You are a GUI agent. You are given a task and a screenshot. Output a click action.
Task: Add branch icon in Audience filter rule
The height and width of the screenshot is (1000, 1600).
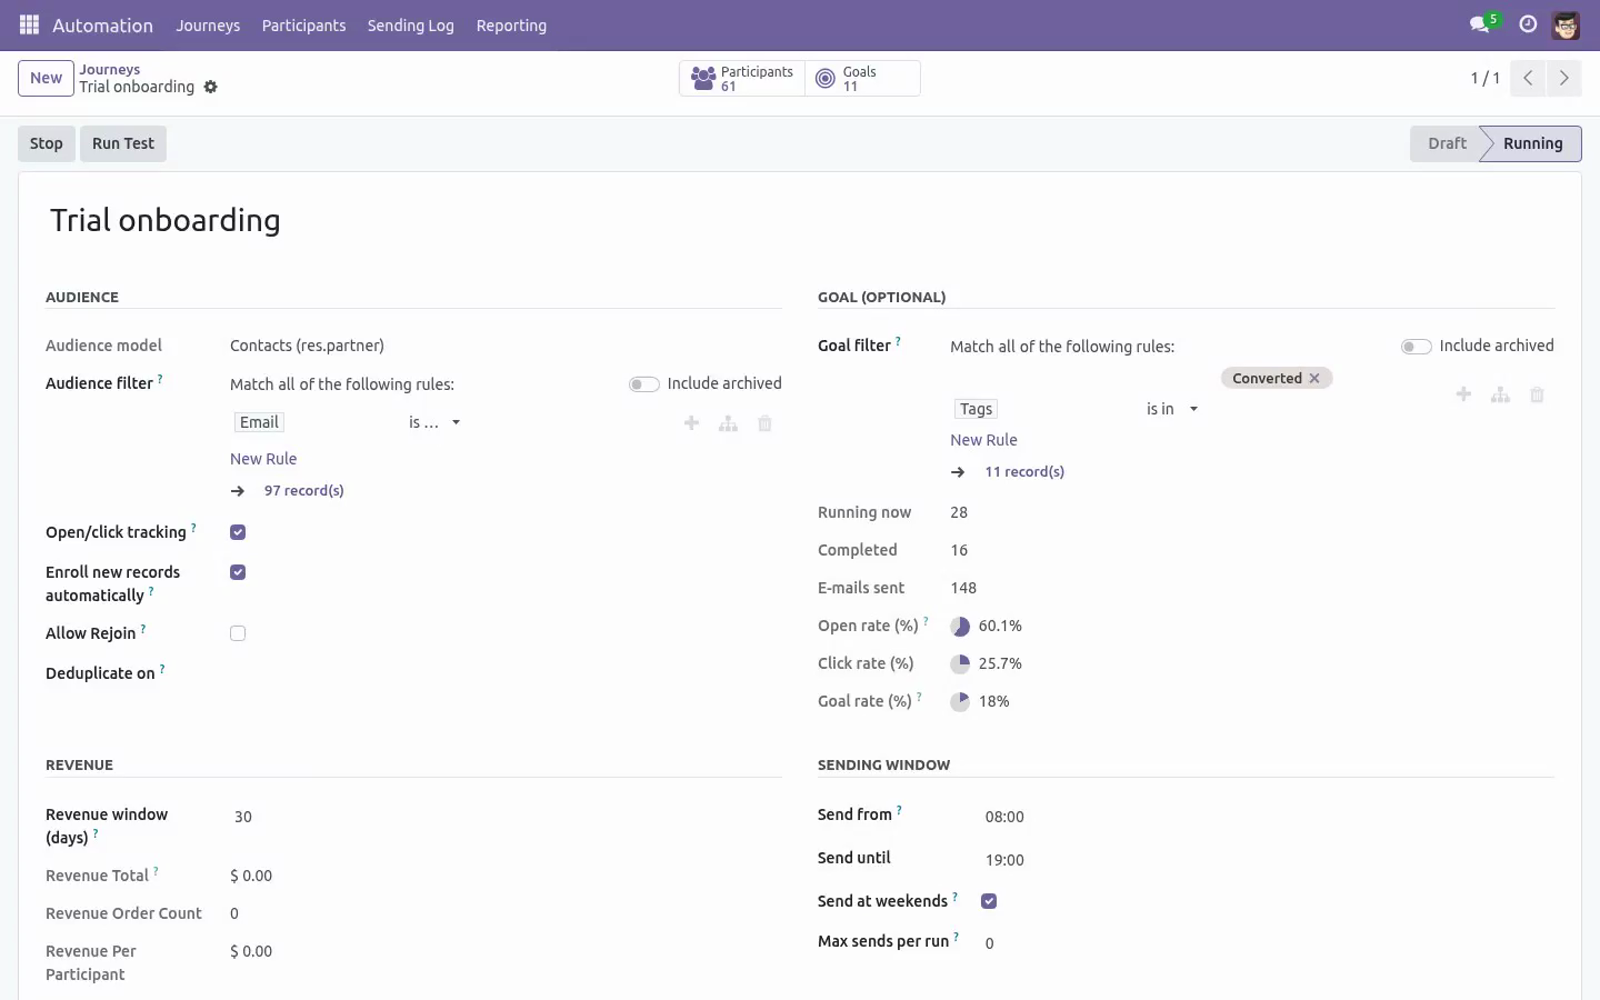coord(728,423)
